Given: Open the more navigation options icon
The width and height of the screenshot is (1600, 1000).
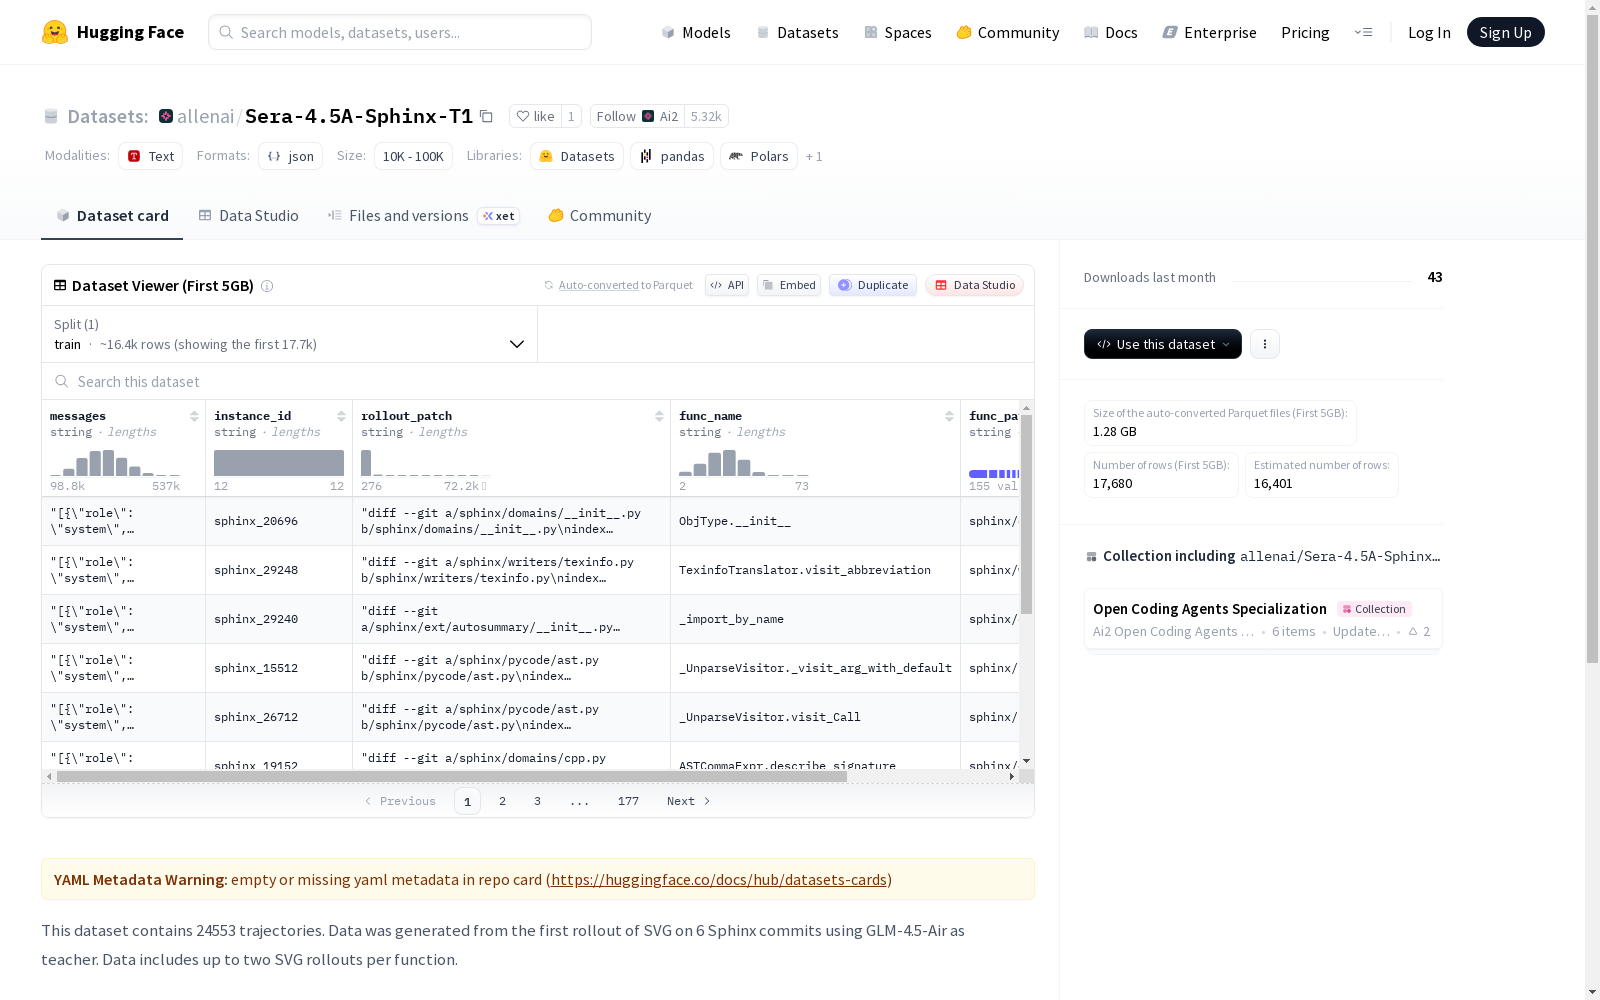Looking at the screenshot, I should (1363, 32).
